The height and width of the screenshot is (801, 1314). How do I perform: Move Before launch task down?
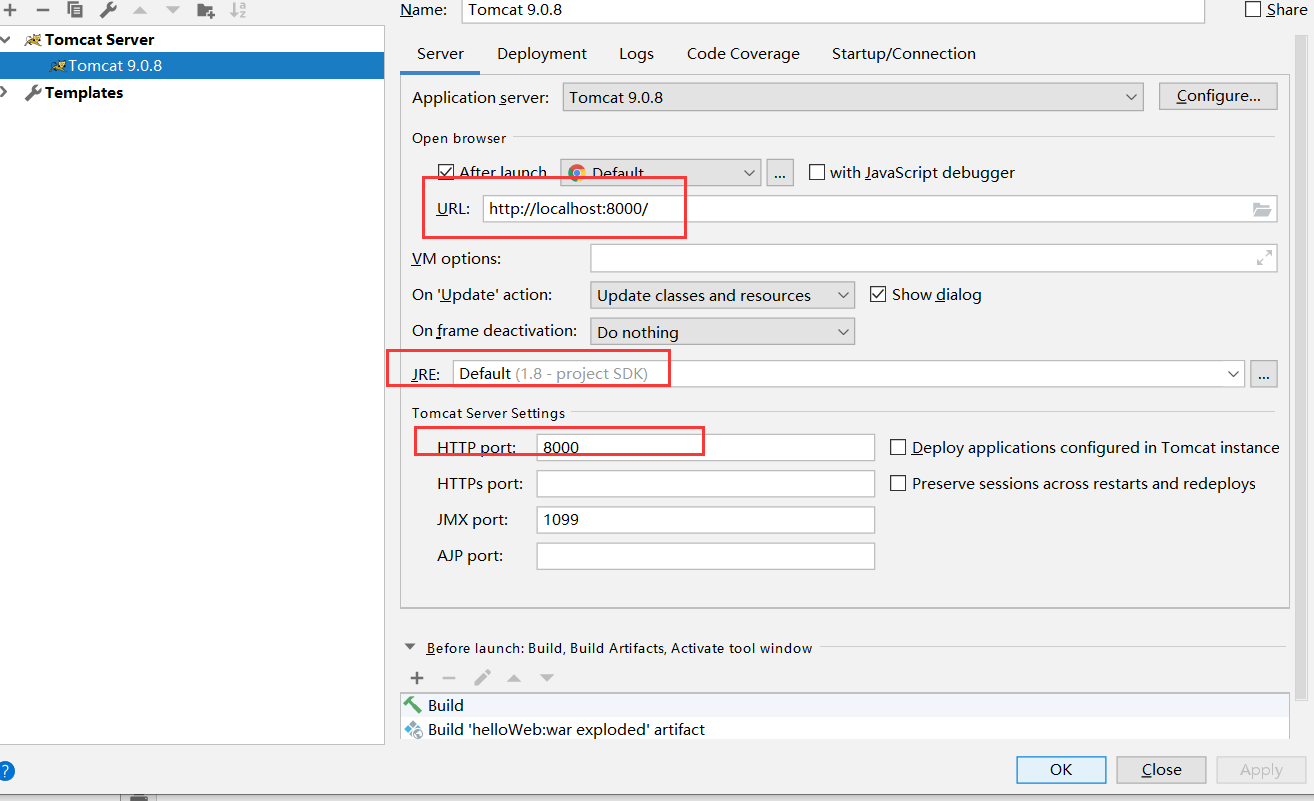pyautogui.click(x=547, y=677)
